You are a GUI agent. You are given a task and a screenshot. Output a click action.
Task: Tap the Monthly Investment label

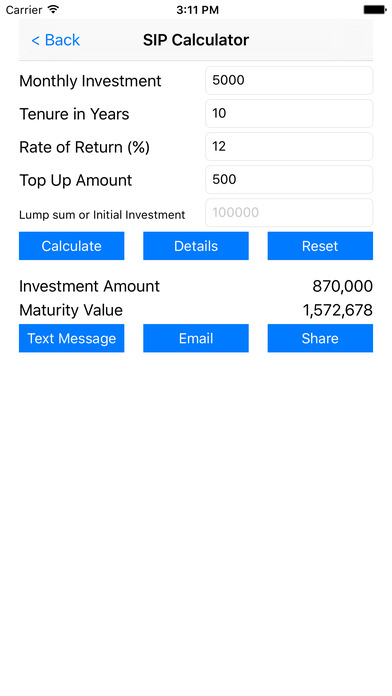(90, 81)
